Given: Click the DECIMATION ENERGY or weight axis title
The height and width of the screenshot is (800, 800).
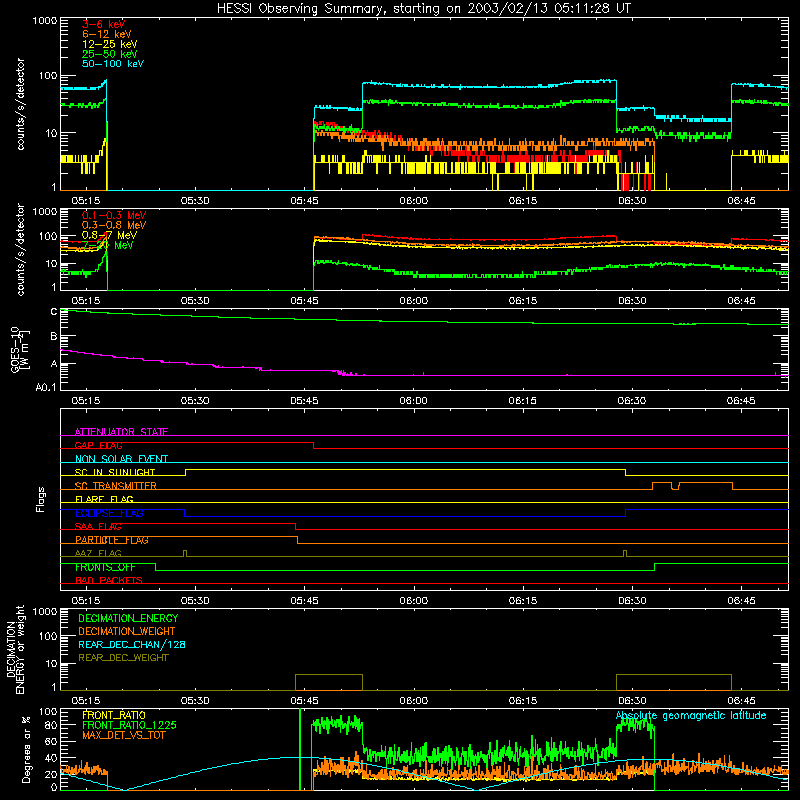Looking at the screenshot, I should click(15, 649).
